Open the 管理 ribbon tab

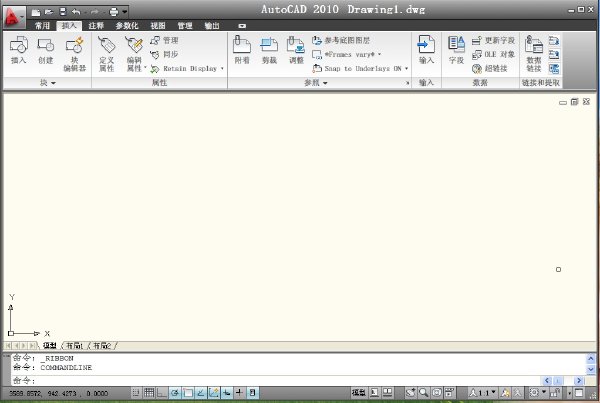185,26
